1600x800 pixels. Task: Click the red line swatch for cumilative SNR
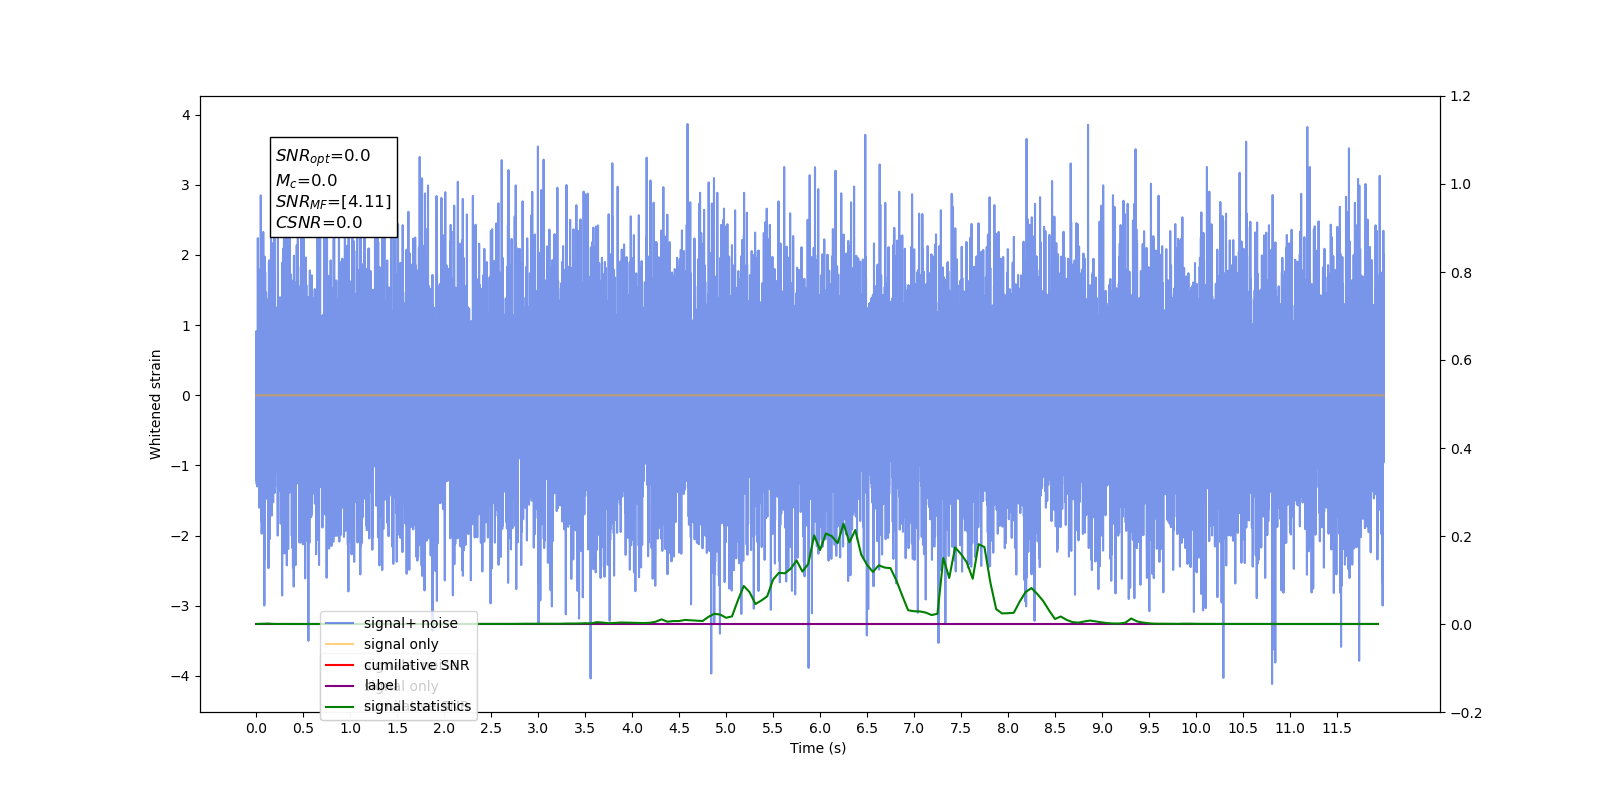tap(340, 665)
